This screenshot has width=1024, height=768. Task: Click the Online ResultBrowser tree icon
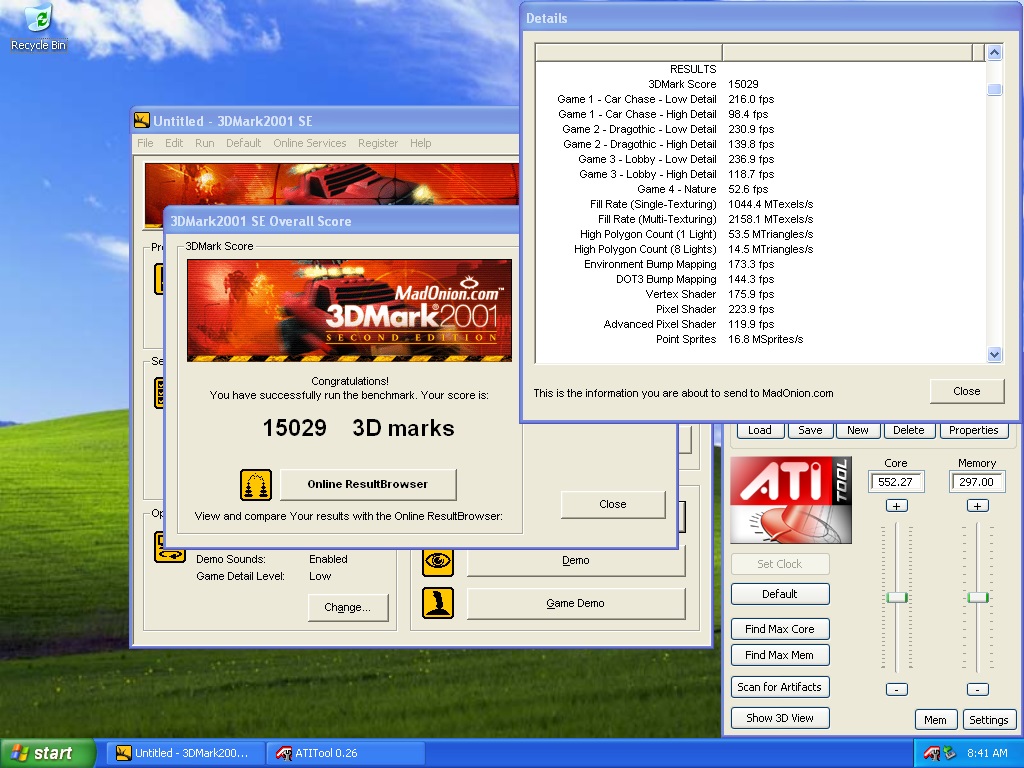[256, 485]
